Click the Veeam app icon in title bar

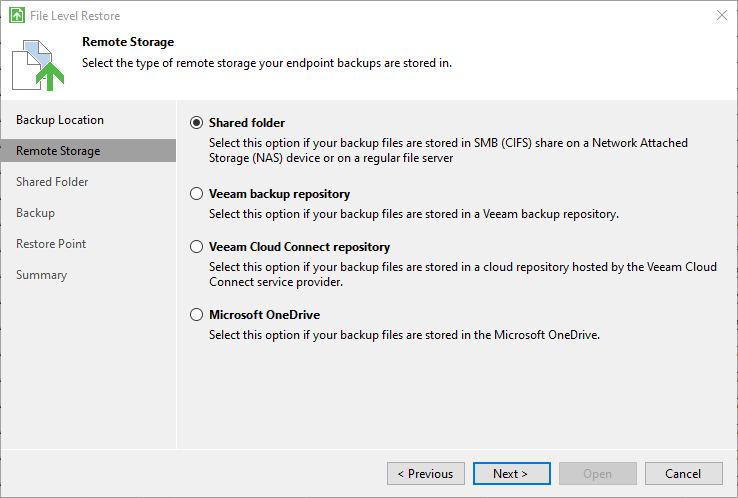17,16
